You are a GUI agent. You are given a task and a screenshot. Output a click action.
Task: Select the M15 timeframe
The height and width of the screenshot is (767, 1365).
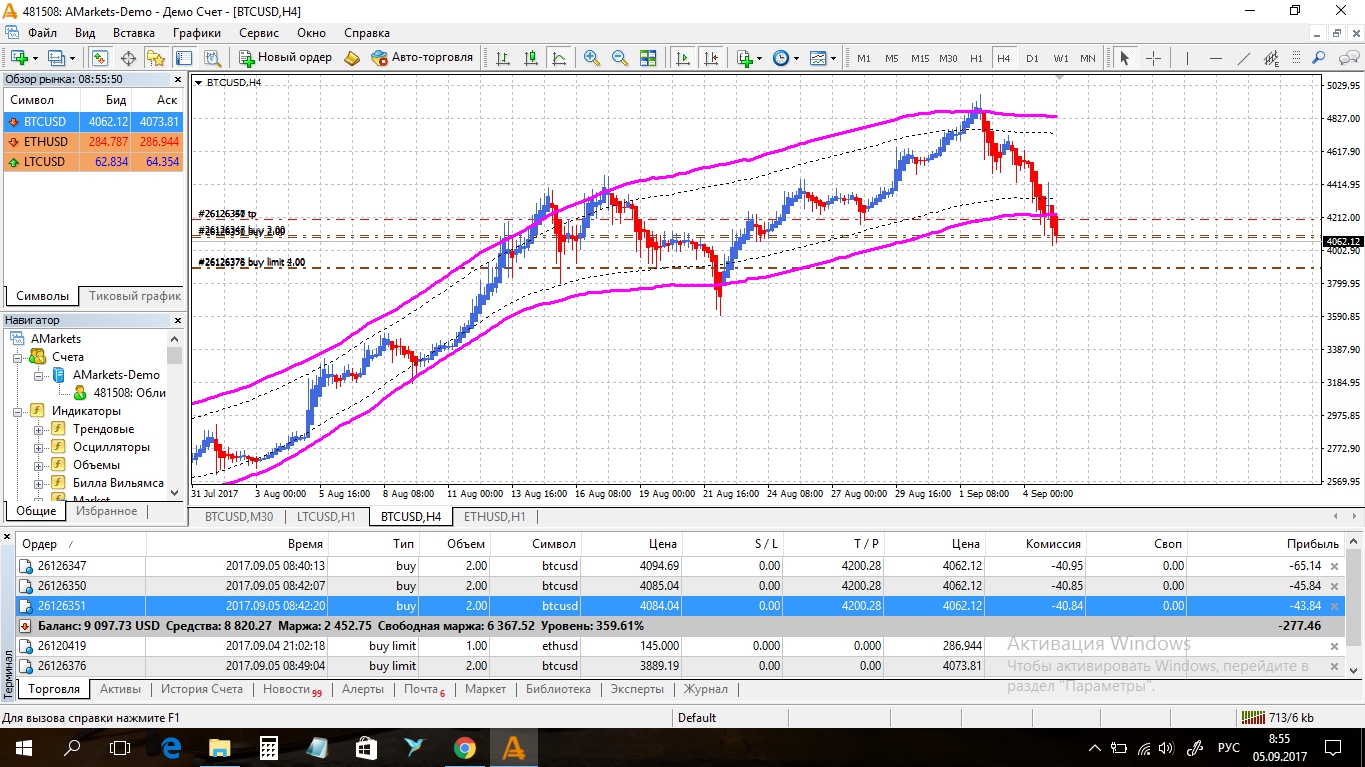pos(920,58)
